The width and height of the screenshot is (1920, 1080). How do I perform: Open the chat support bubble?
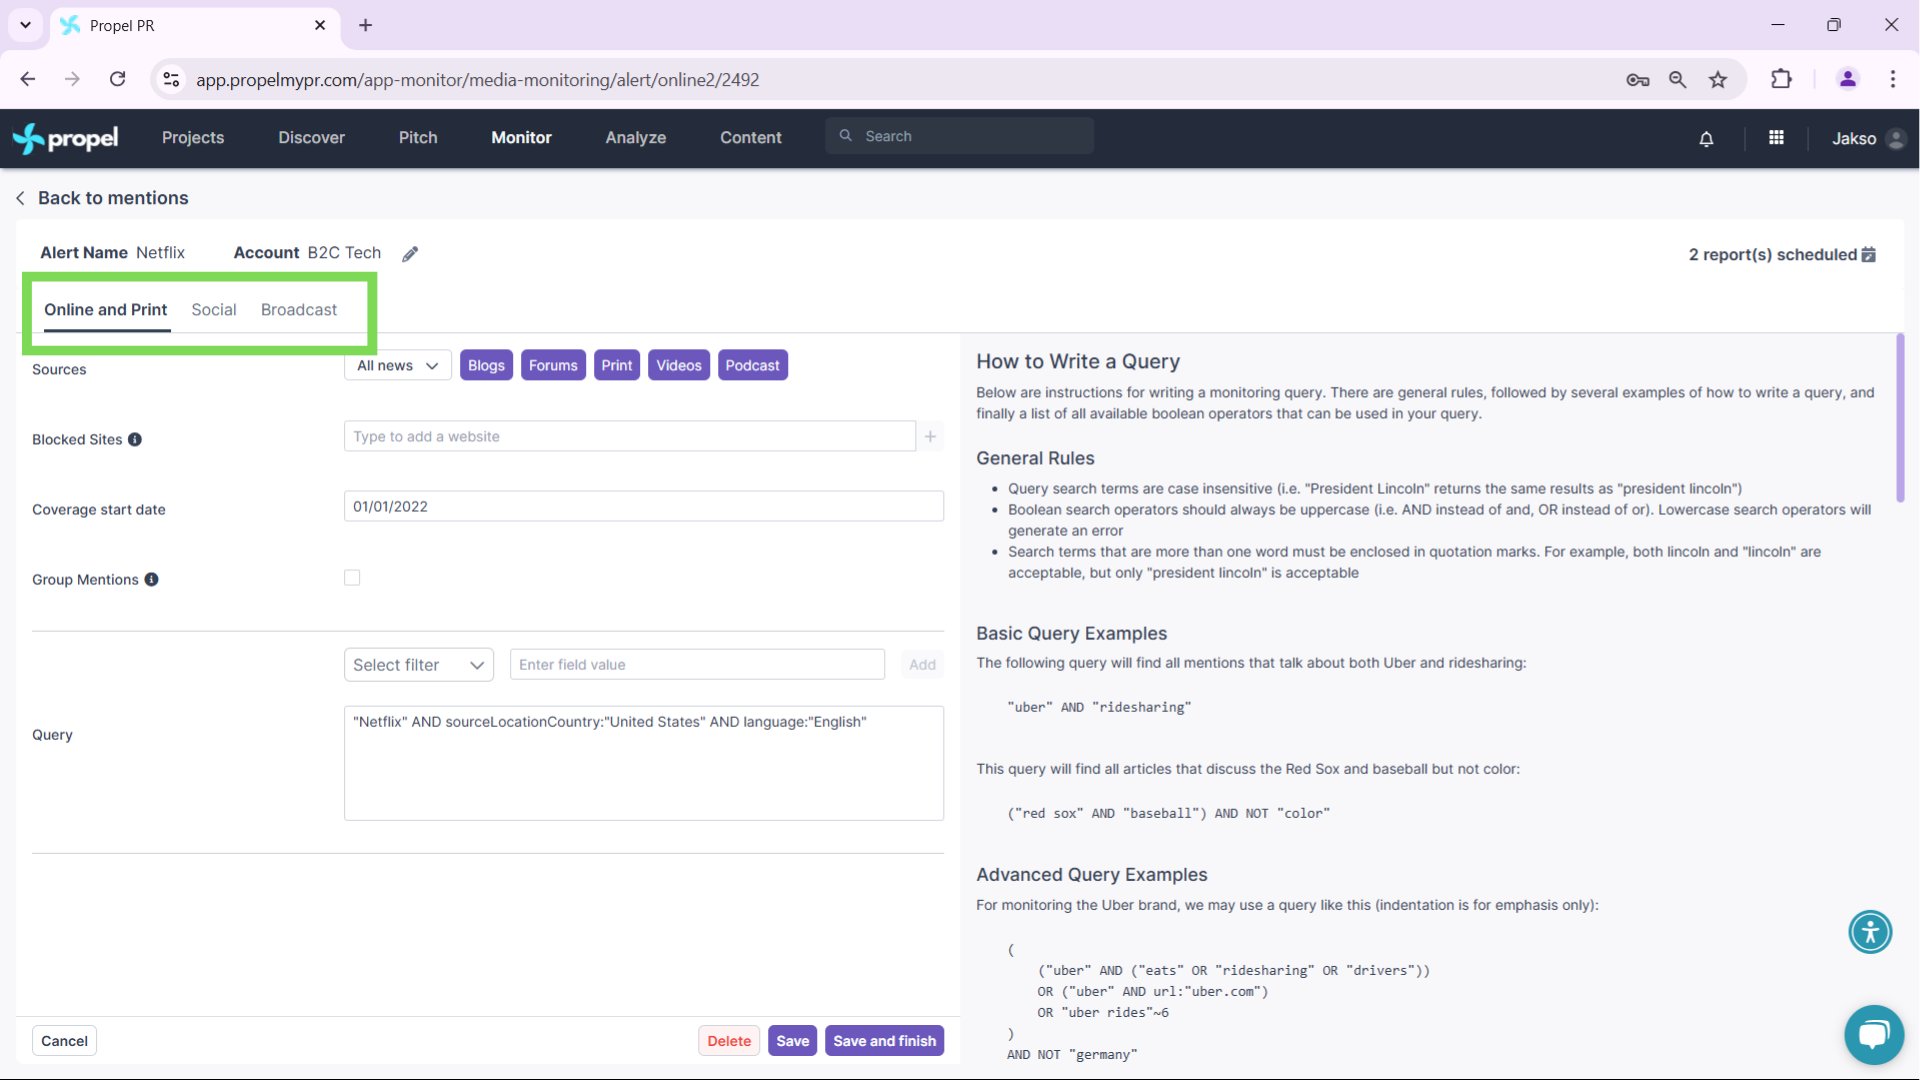tap(1874, 1035)
